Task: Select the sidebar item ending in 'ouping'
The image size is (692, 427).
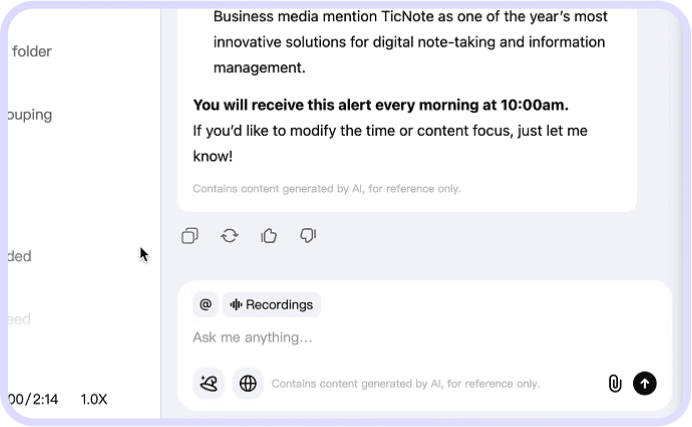Action: (30, 114)
